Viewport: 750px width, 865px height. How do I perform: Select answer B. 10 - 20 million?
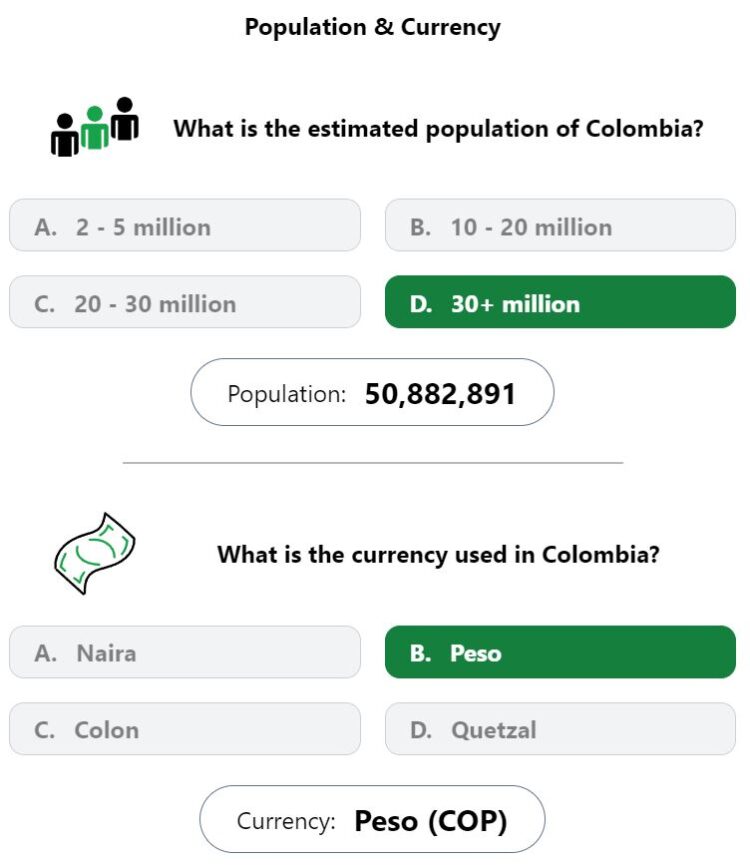[x=560, y=226]
